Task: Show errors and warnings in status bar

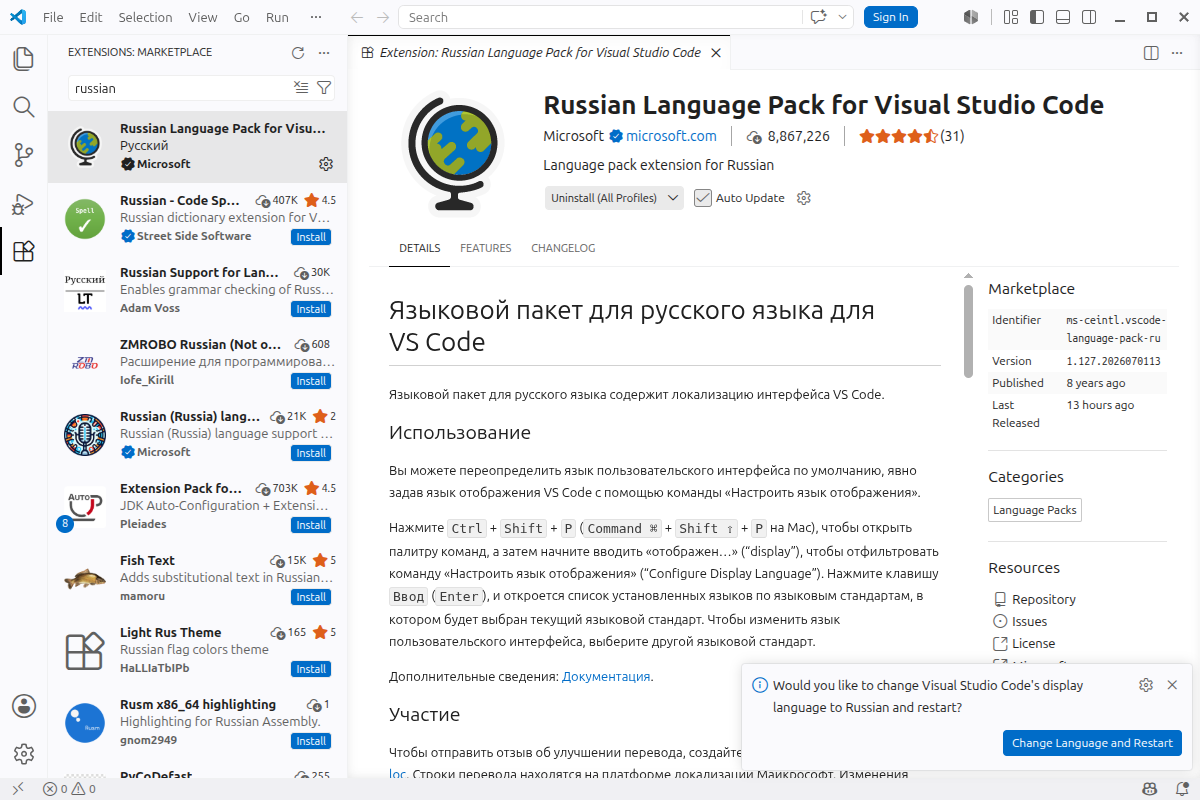Action: (69, 789)
